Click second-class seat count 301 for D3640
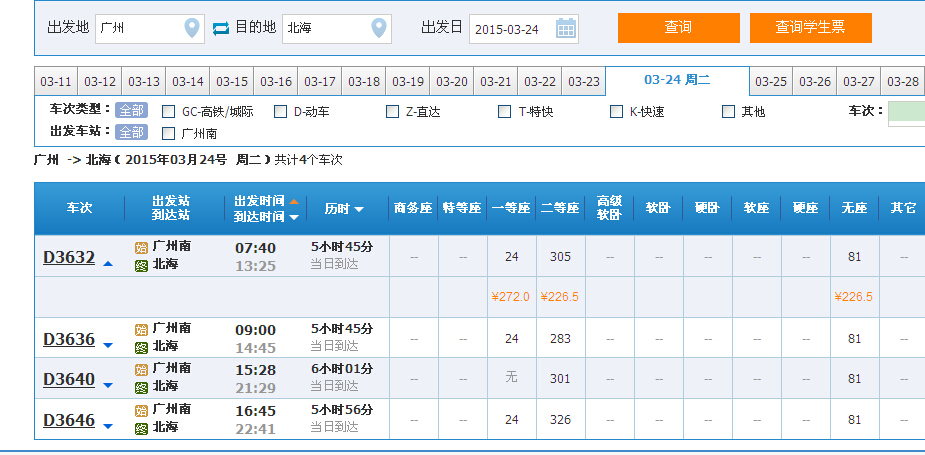925x455 pixels. click(560, 379)
